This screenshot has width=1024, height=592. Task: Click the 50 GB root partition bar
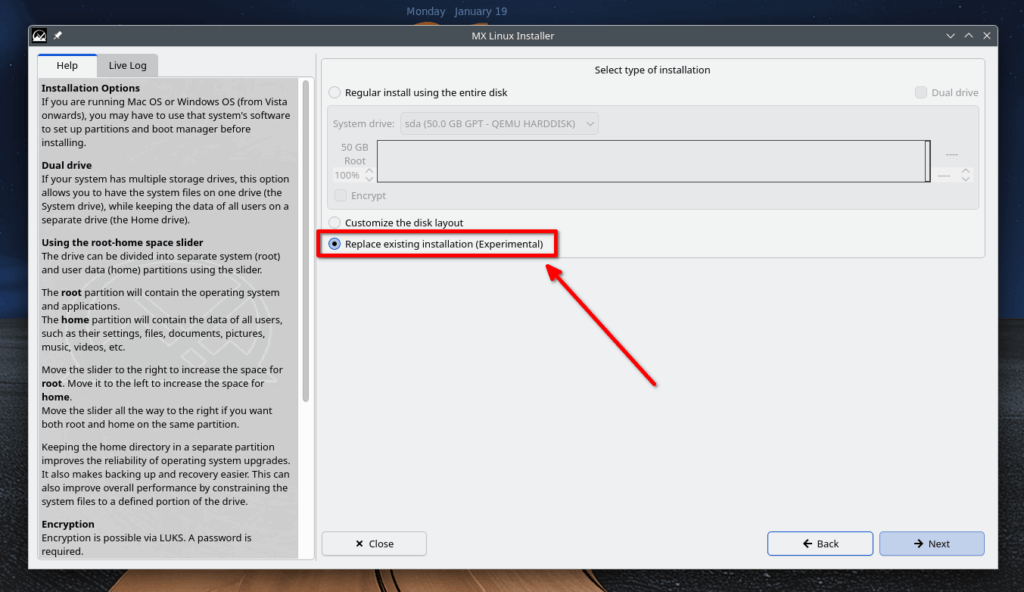(651, 161)
